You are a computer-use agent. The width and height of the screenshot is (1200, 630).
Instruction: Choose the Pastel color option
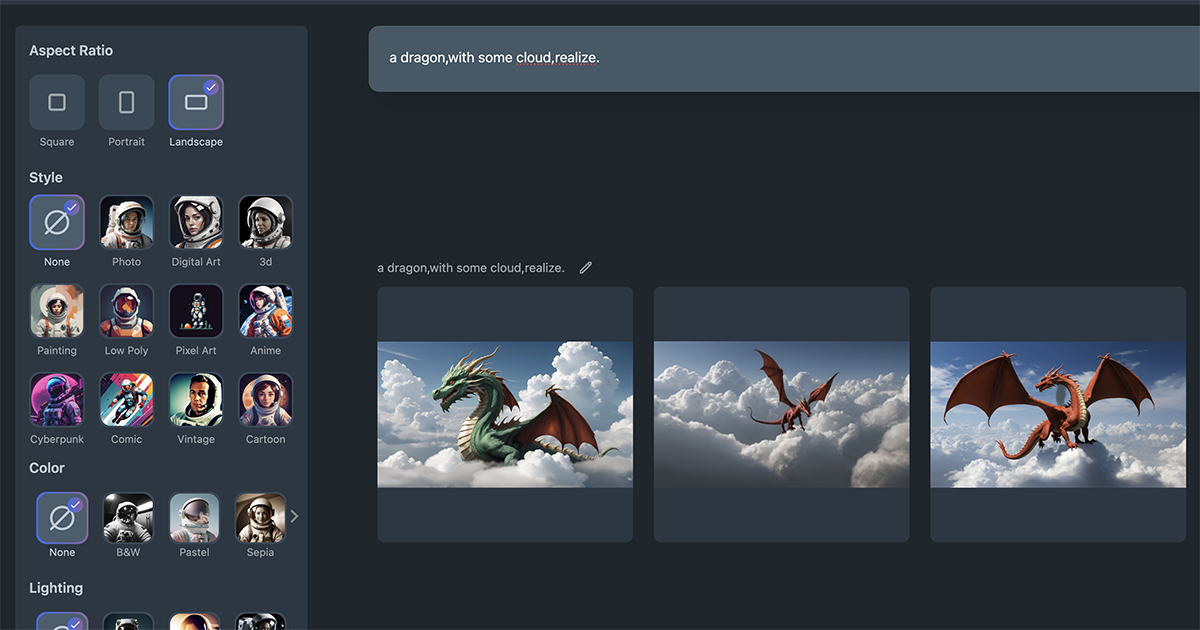pyautogui.click(x=194, y=517)
